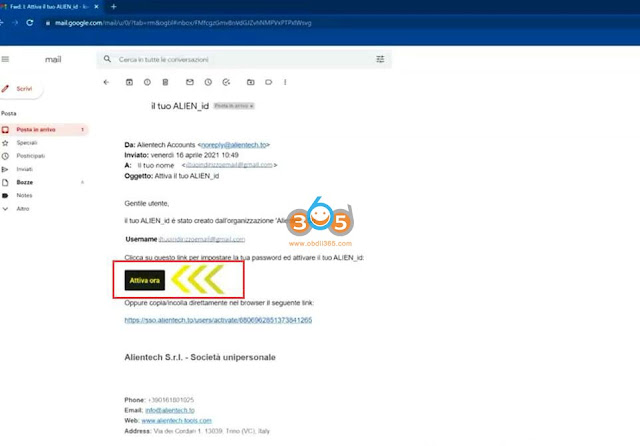The width and height of the screenshot is (640, 446).
Task: Remove the Posta in arrivo label chip
Action: pos(251,106)
